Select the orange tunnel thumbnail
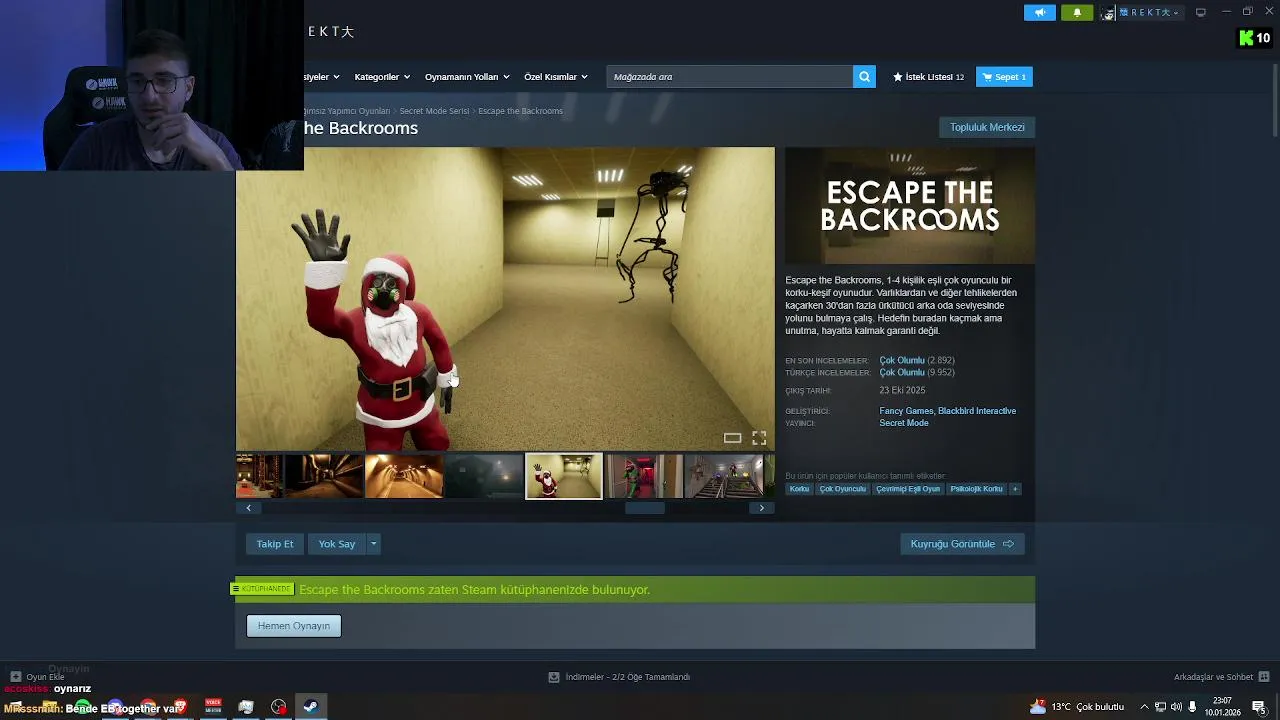This screenshot has height=720, width=1280. (x=404, y=476)
